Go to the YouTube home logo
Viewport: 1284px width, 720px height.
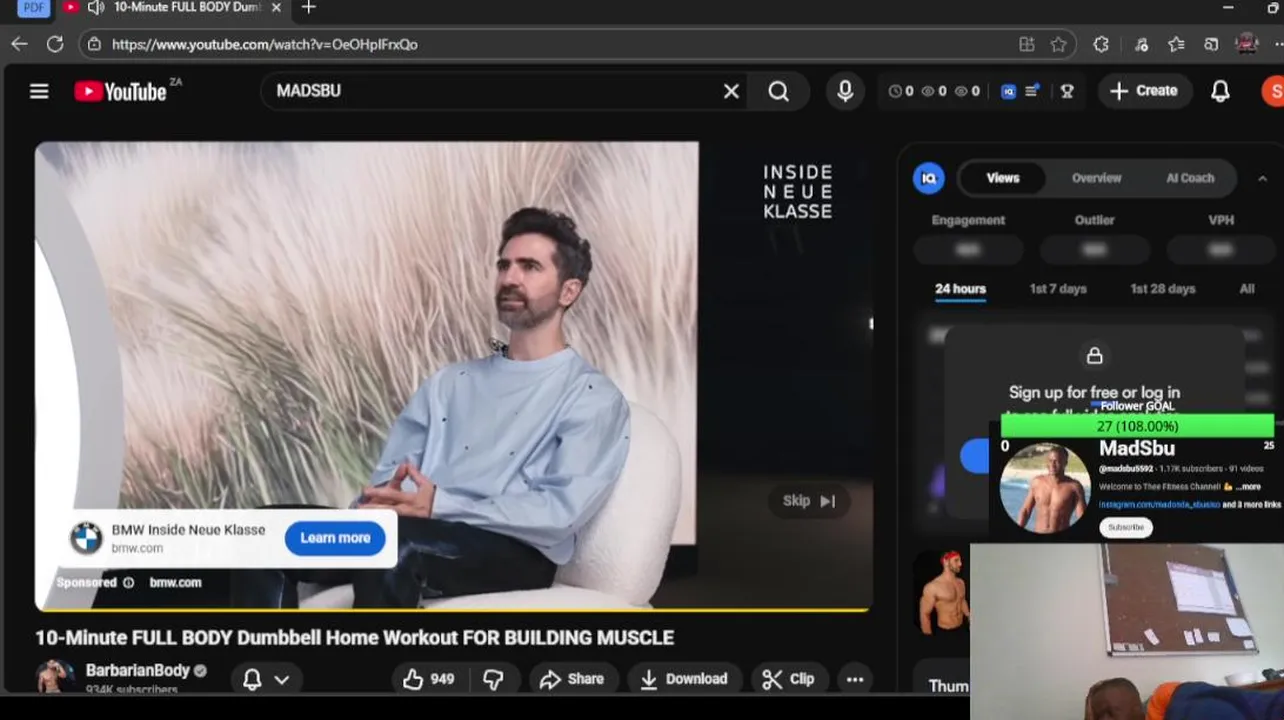120,91
